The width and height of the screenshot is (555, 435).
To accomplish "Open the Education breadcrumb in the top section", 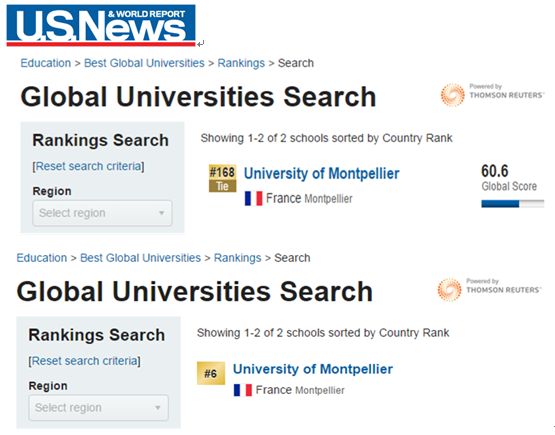I will tap(46, 63).
